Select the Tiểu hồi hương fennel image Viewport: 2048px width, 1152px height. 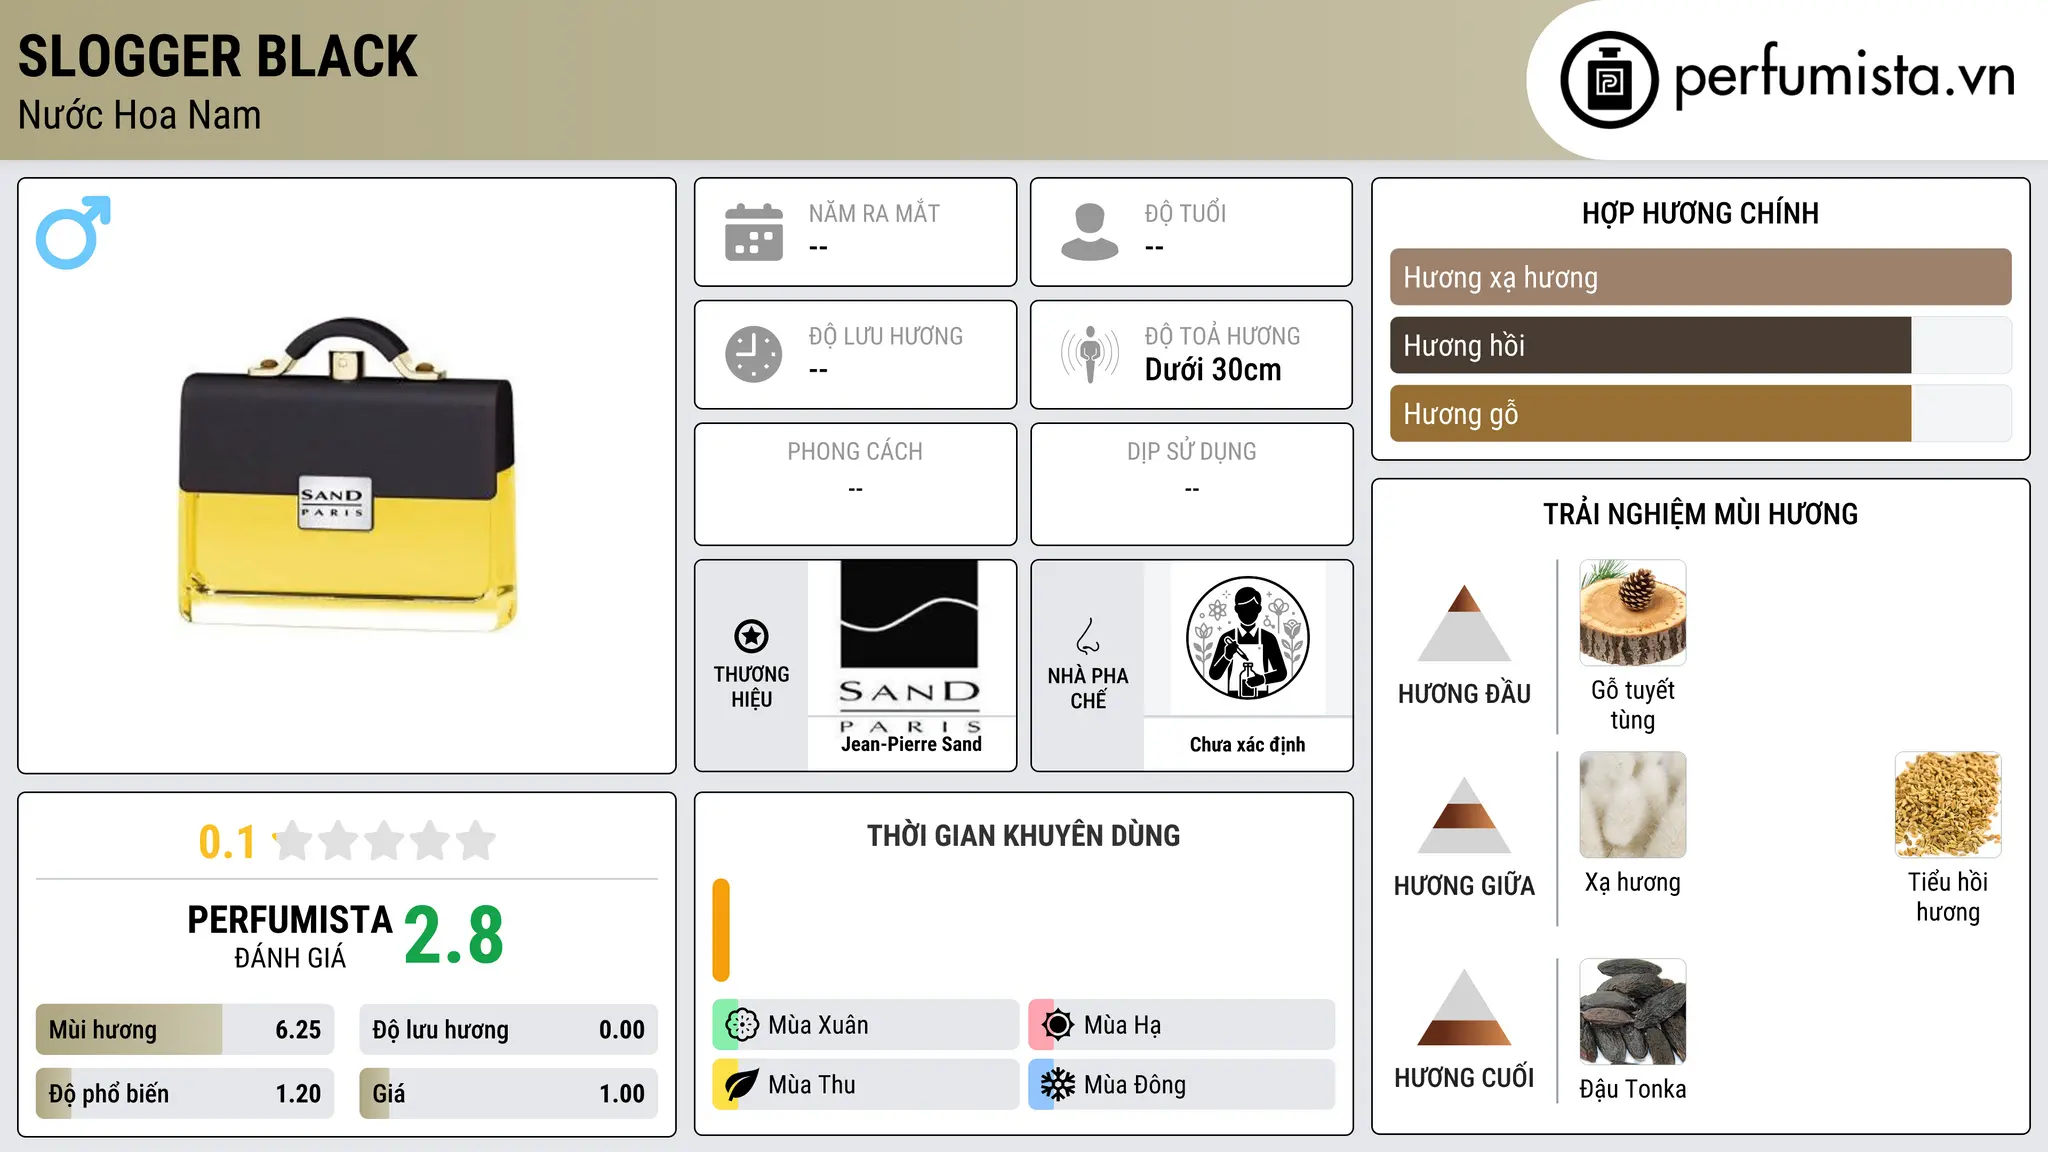[x=1948, y=805]
